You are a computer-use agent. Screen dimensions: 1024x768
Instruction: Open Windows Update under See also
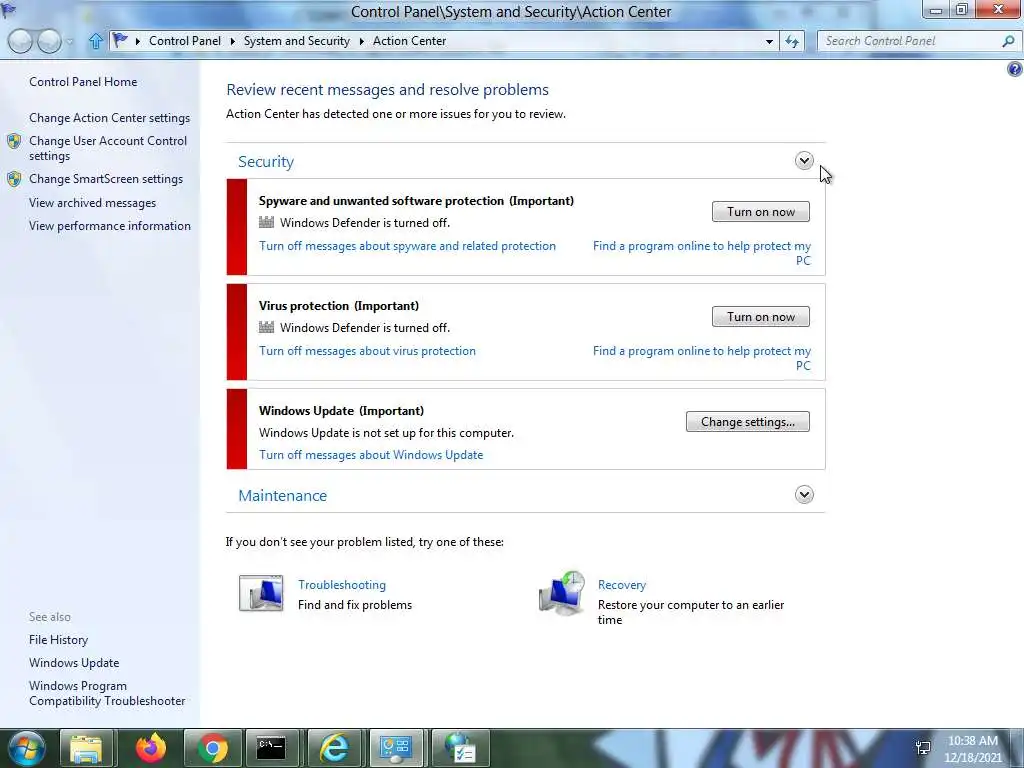[74, 663]
